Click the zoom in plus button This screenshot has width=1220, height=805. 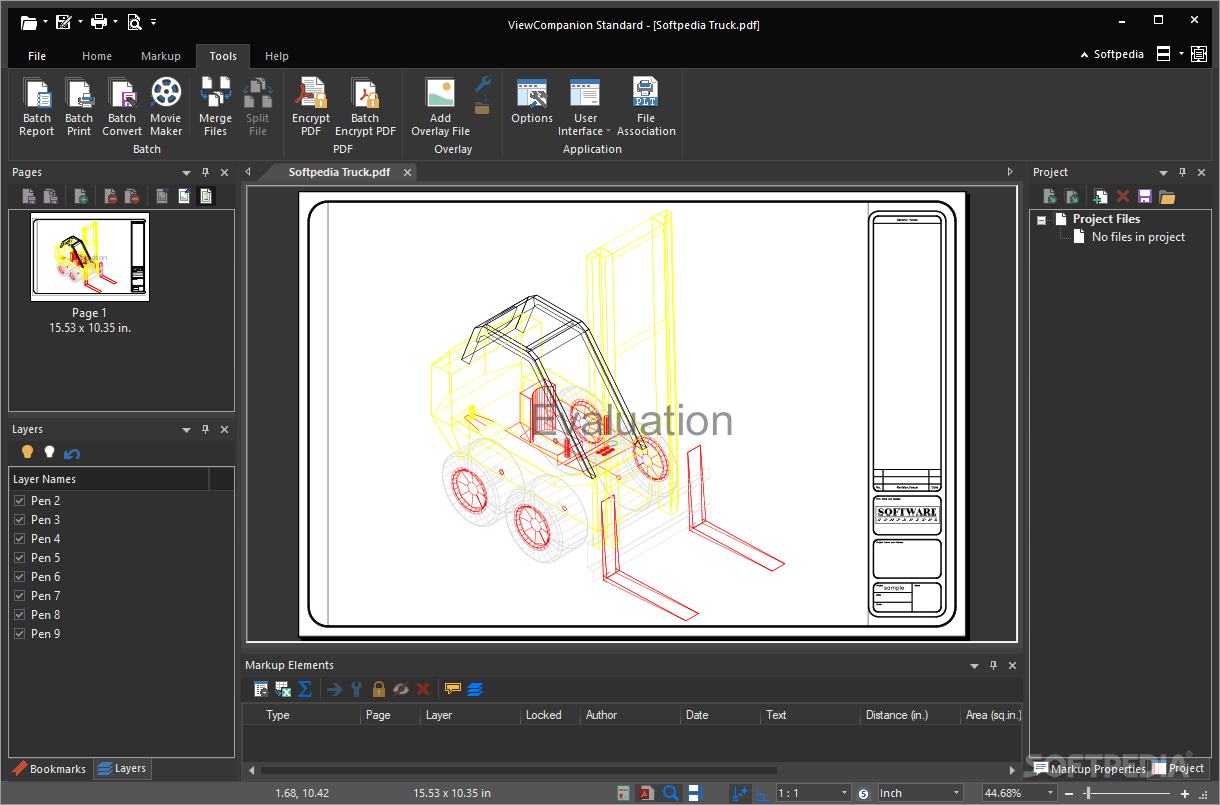pos(1184,793)
